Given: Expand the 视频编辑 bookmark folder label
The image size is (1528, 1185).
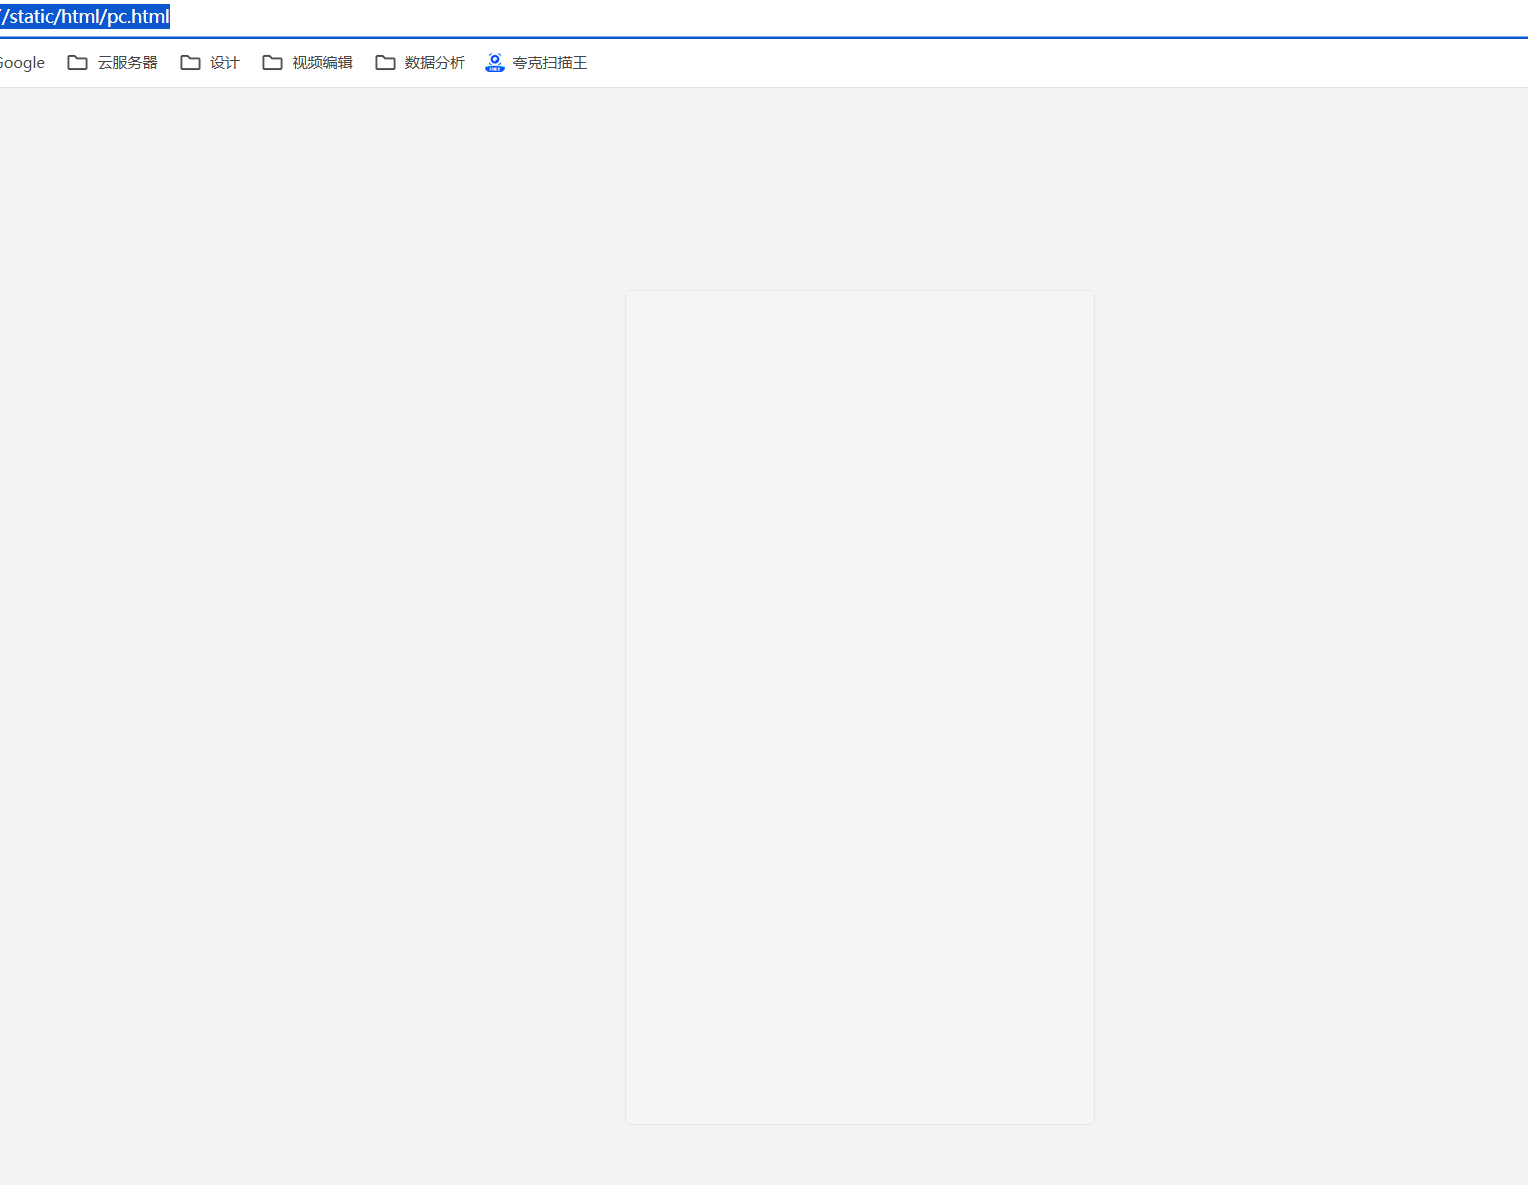Looking at the screenshot, I should coord(322,63).
